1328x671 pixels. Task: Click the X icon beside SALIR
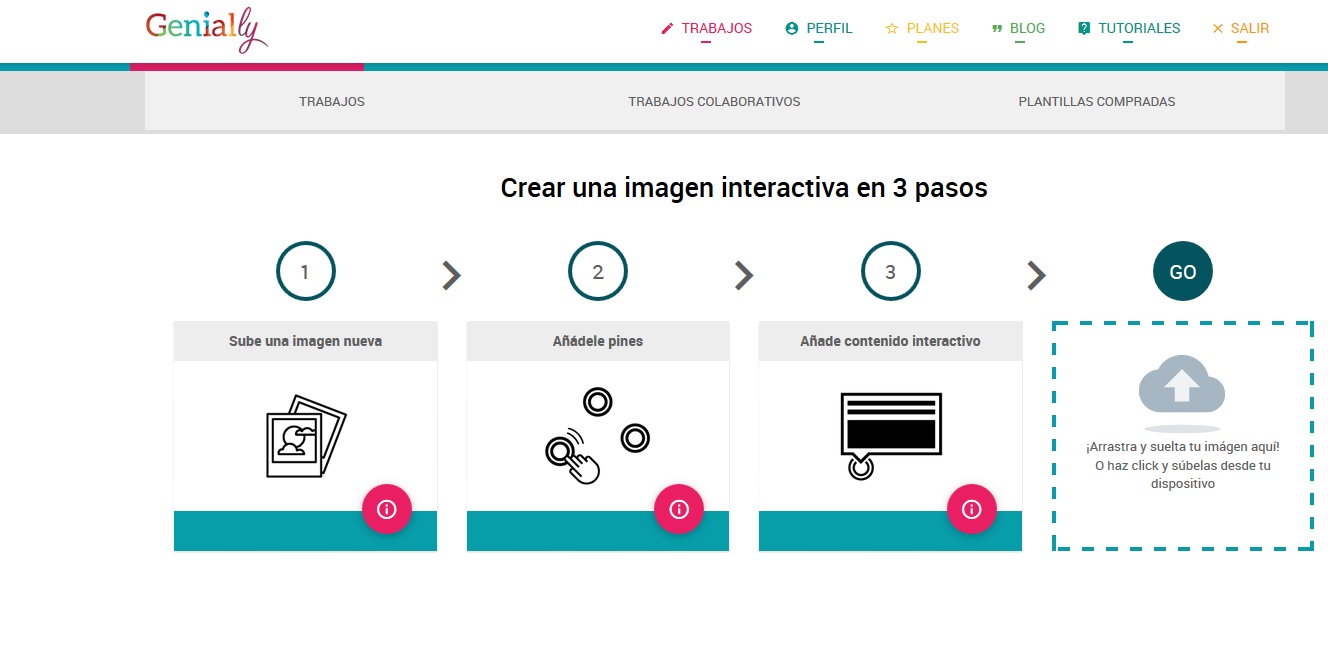point(1217,28)
